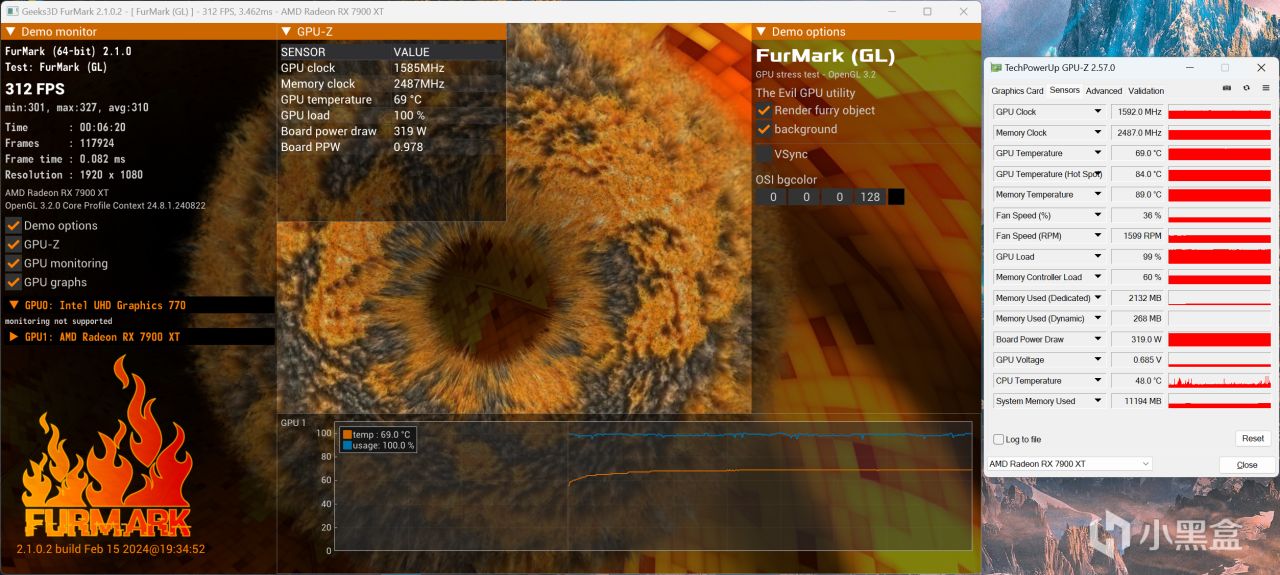The height and width of the screenshot is (575, 1280).
Task: Enable Log to file in GPU-Z
Action: coord(998,439)
